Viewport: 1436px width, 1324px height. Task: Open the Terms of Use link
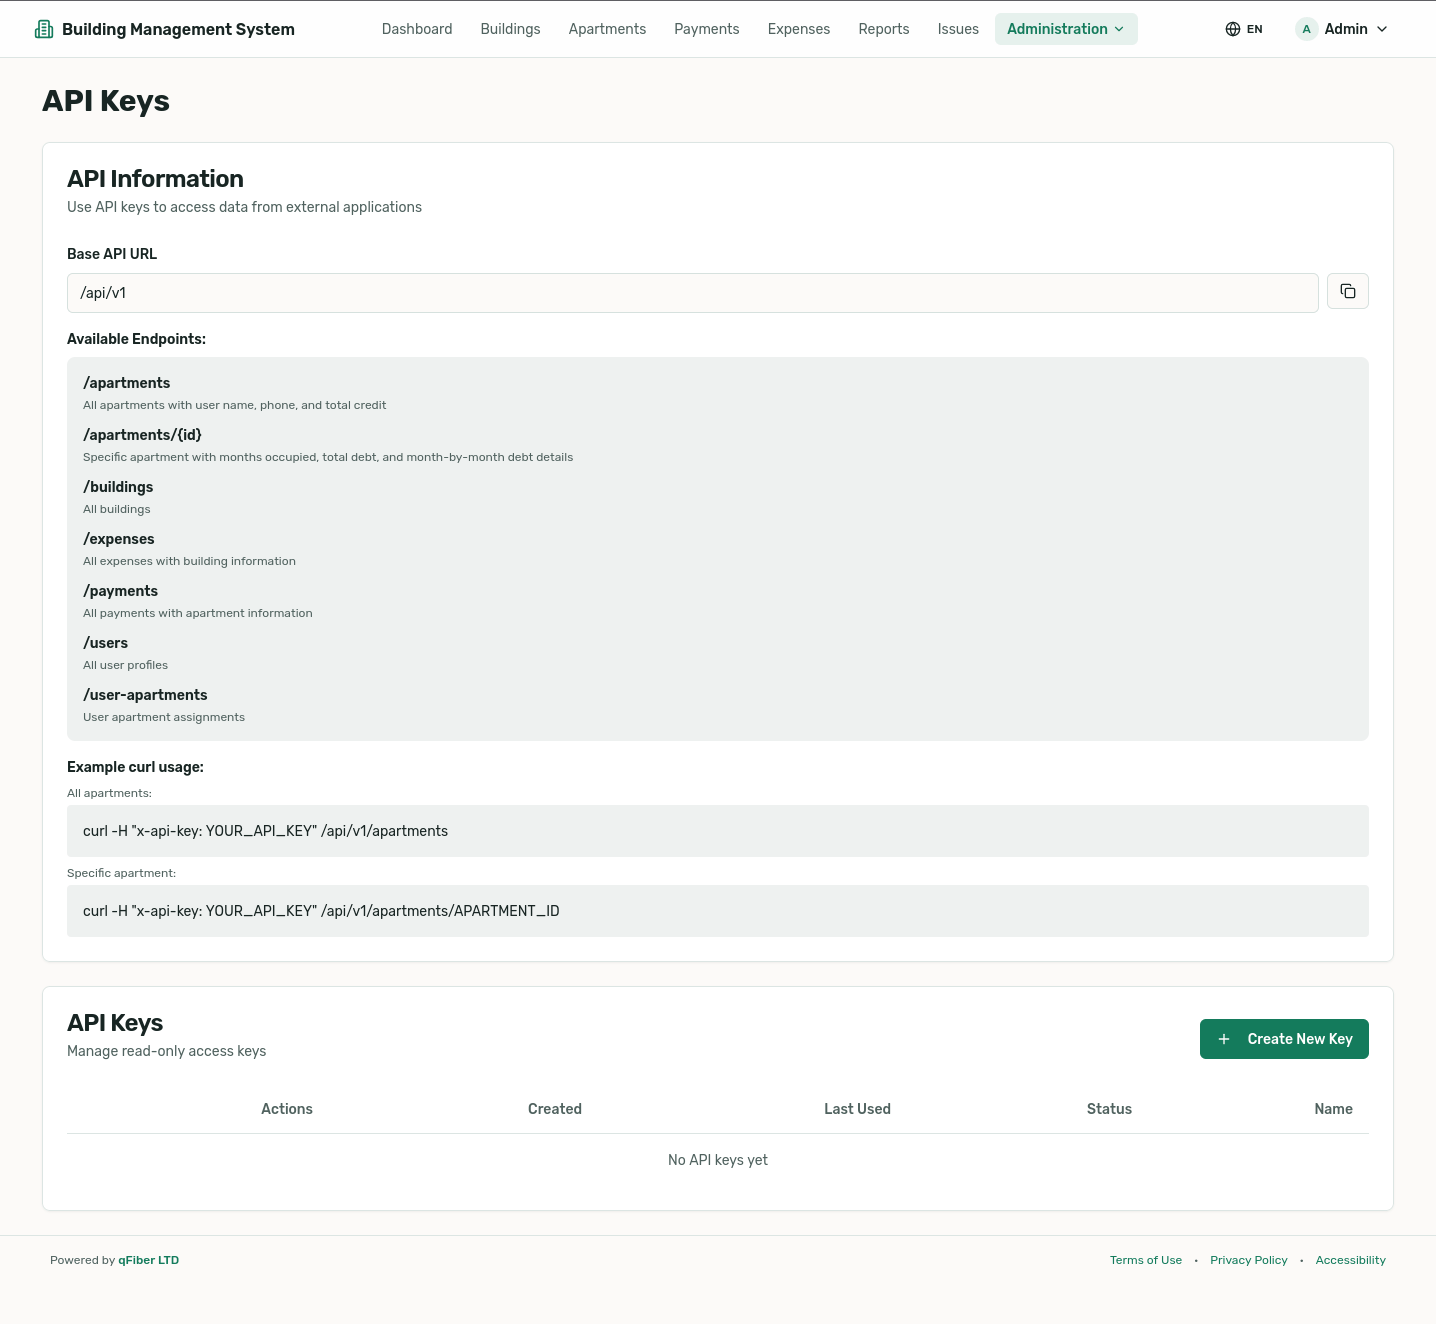[x=1145, y=1260]
